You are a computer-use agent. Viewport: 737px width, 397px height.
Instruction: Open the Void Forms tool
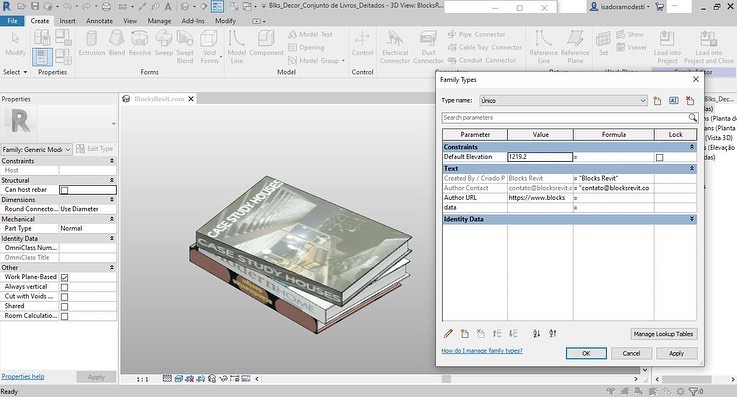209,47
